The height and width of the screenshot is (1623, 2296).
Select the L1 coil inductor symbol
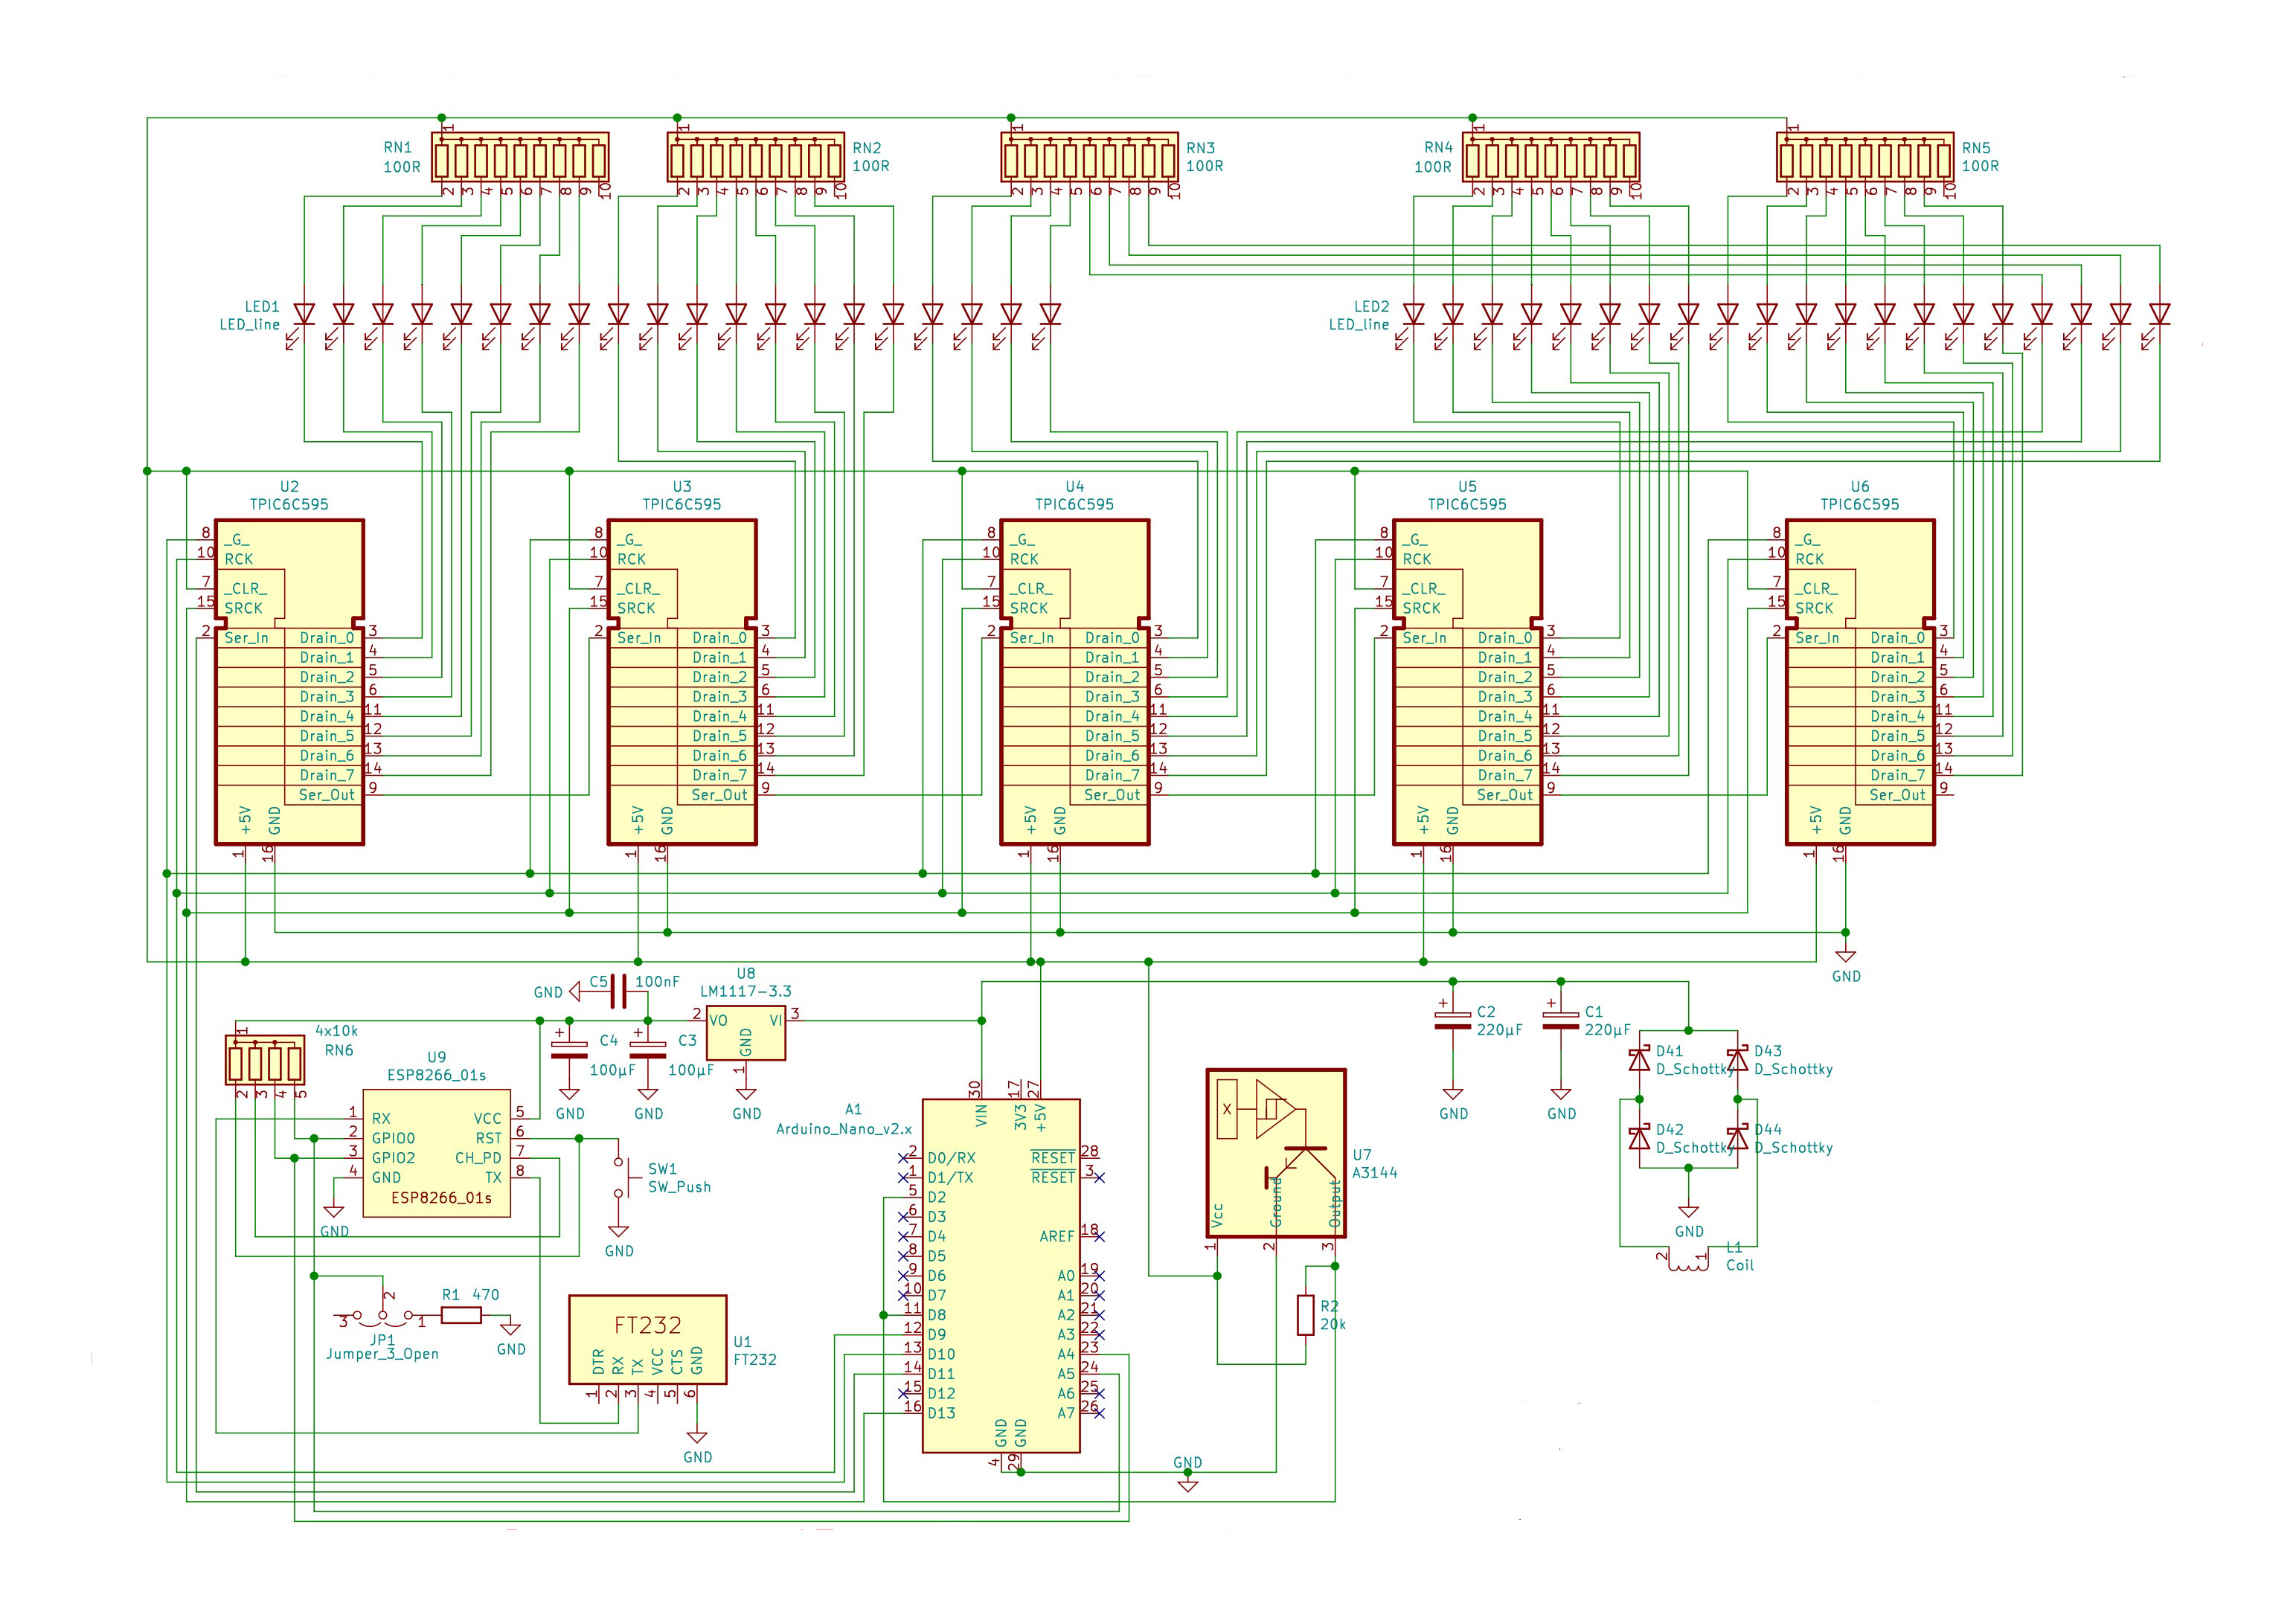pyautogui.click(x=1688, y=1263)
